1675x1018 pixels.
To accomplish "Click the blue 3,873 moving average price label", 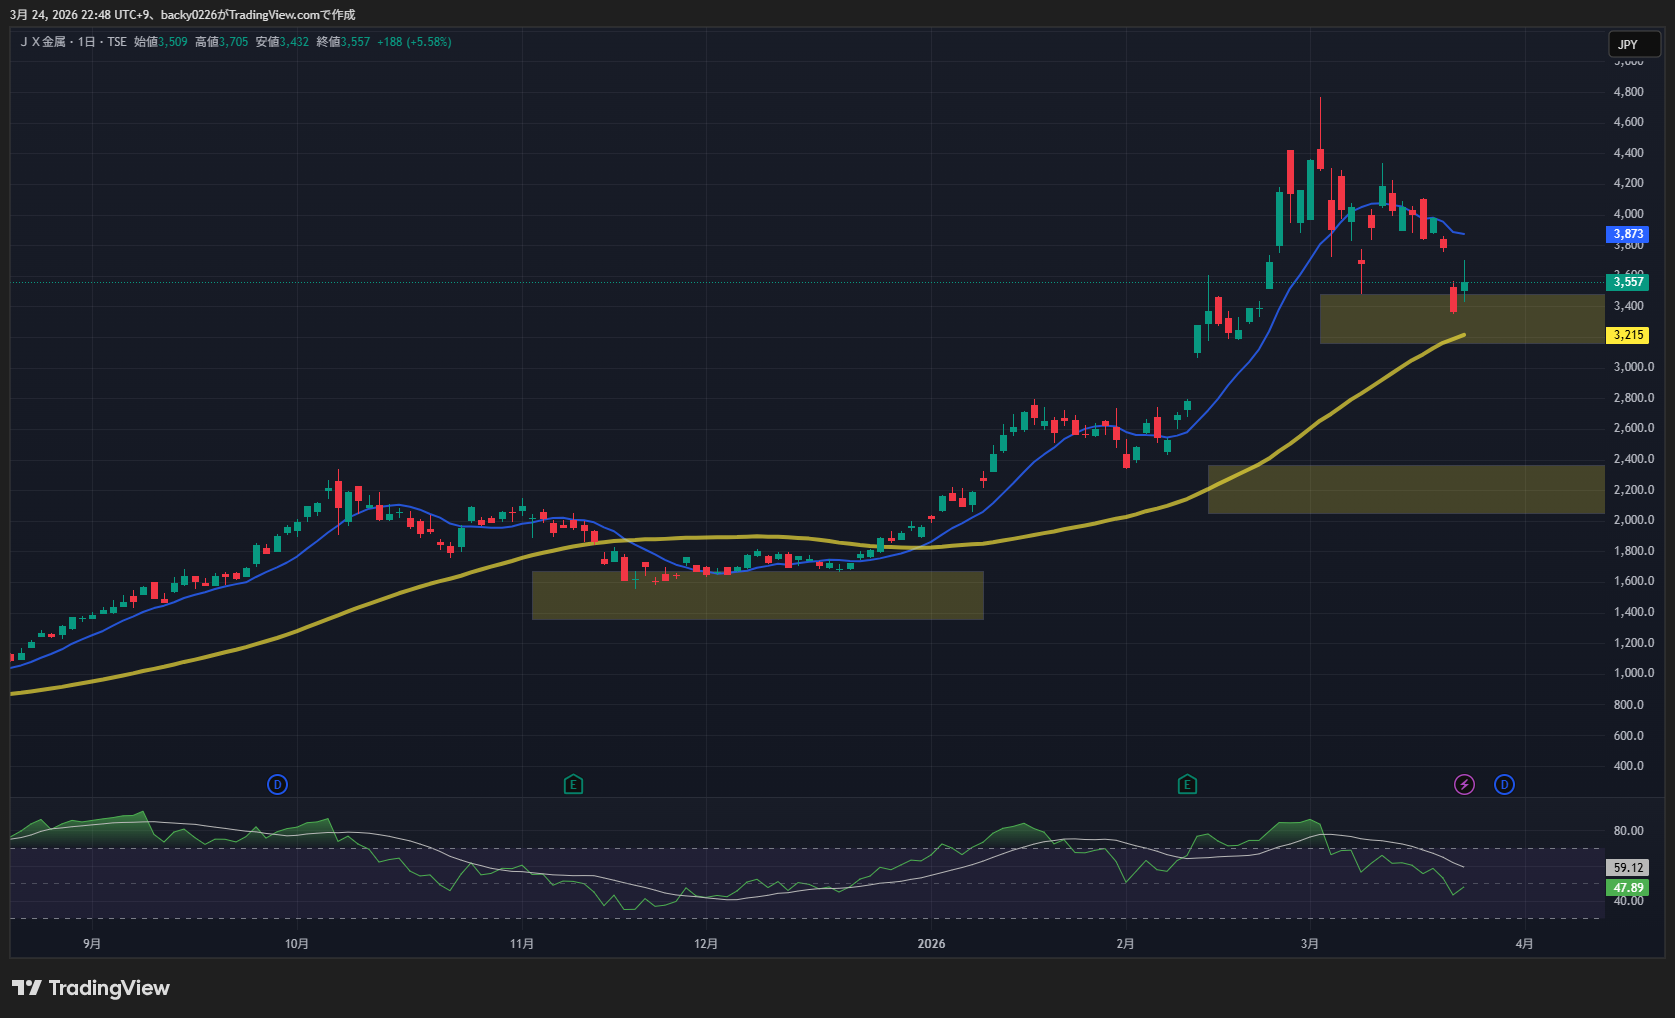I will [x=1628, y=234].
